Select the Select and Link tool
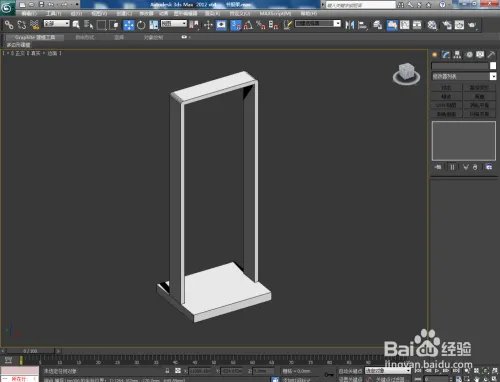Image resolution: width=500 pixels, height=382 pixels. click(x=9, y=25)
